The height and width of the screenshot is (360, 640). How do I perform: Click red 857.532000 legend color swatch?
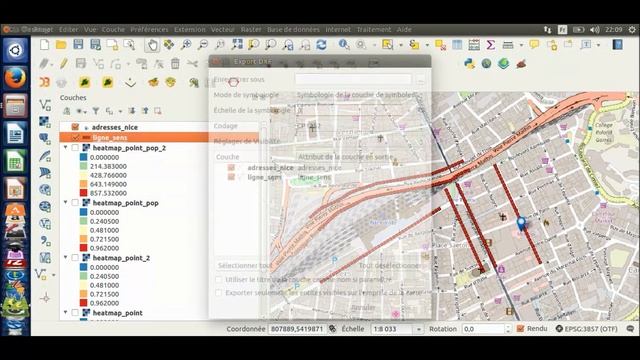[83, 193]
